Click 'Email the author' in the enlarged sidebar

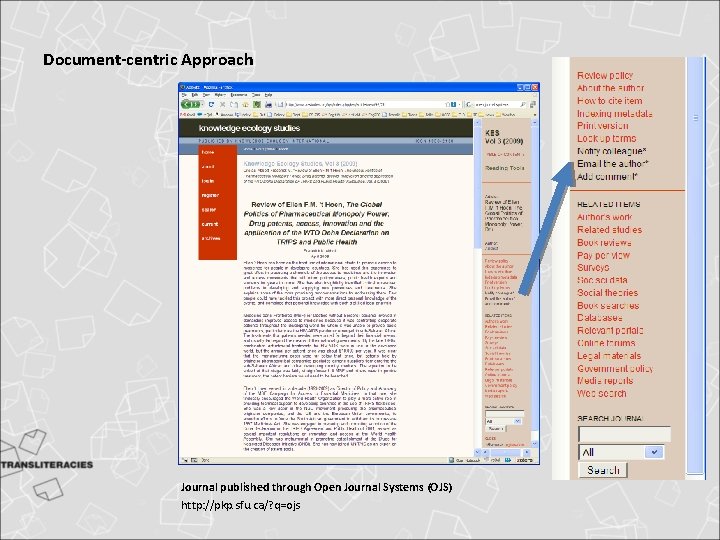tap(613, 163)
